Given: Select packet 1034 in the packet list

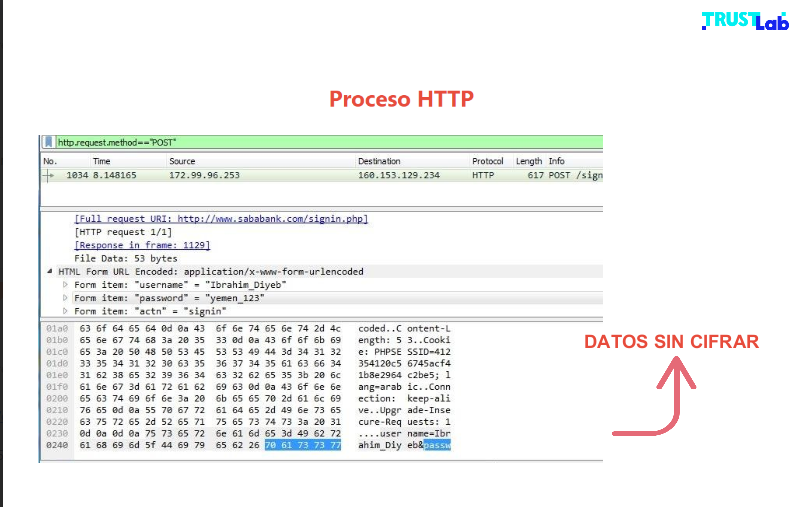Looking at the screenshot, I should (300, 175).
